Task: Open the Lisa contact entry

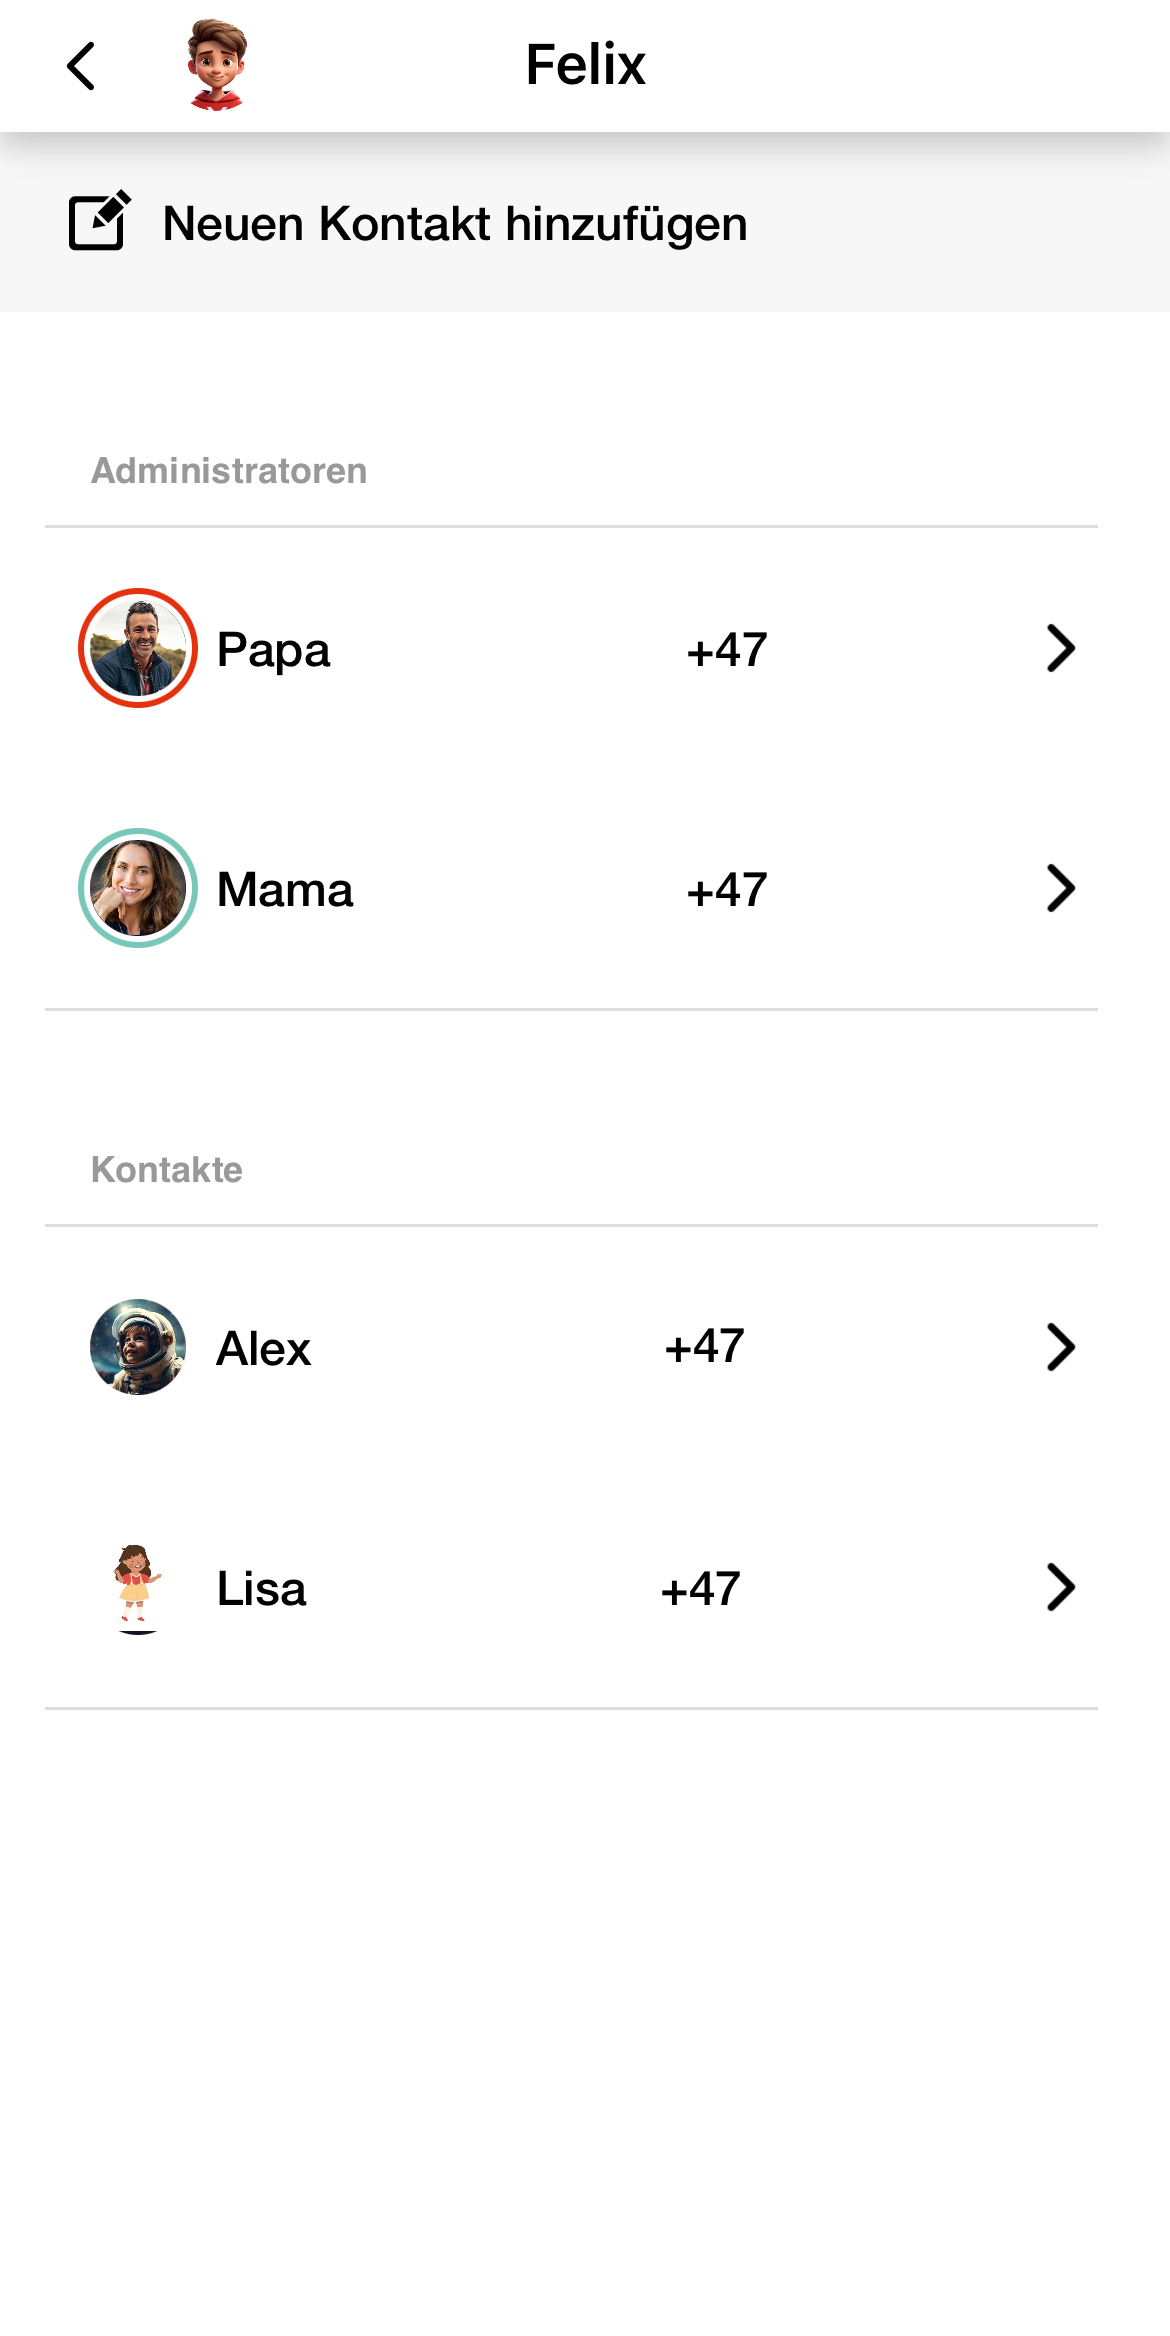Action: coord(571,1587)
